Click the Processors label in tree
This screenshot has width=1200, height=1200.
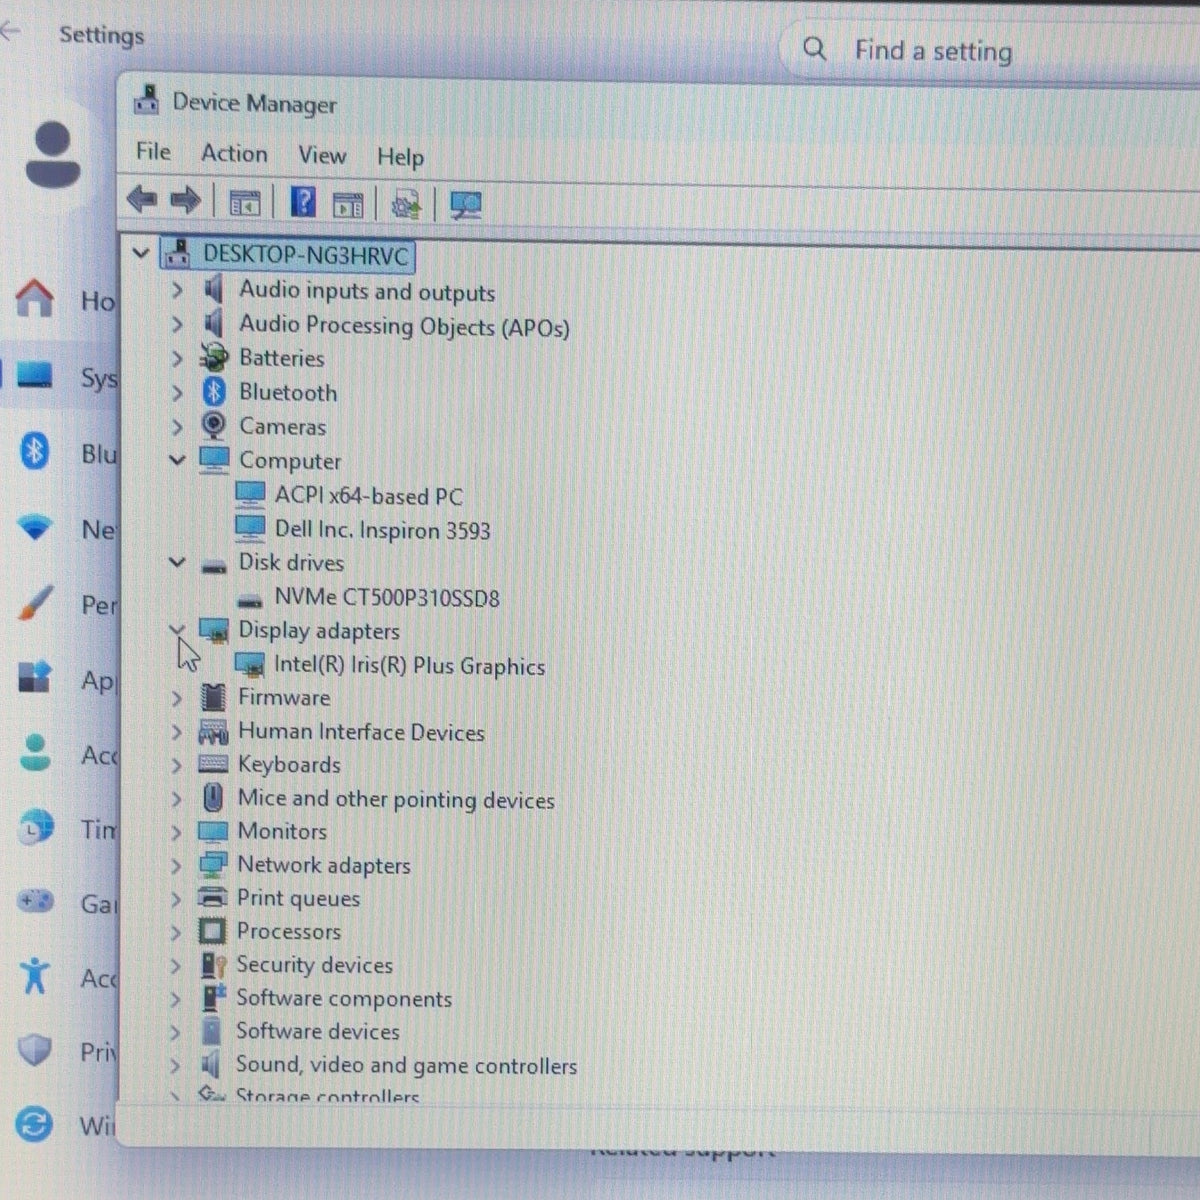tap(288, 931)
